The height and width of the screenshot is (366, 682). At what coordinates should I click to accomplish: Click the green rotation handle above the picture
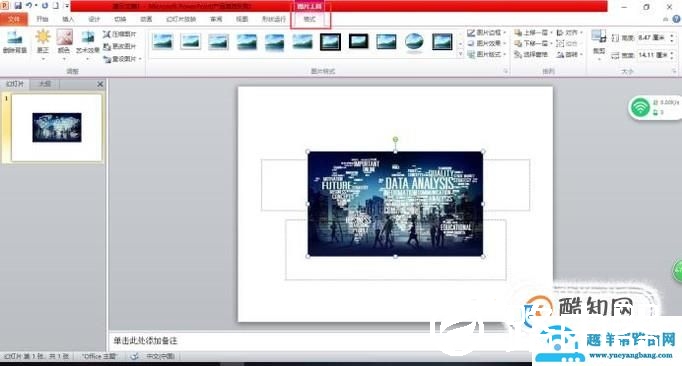pos(395,140)
